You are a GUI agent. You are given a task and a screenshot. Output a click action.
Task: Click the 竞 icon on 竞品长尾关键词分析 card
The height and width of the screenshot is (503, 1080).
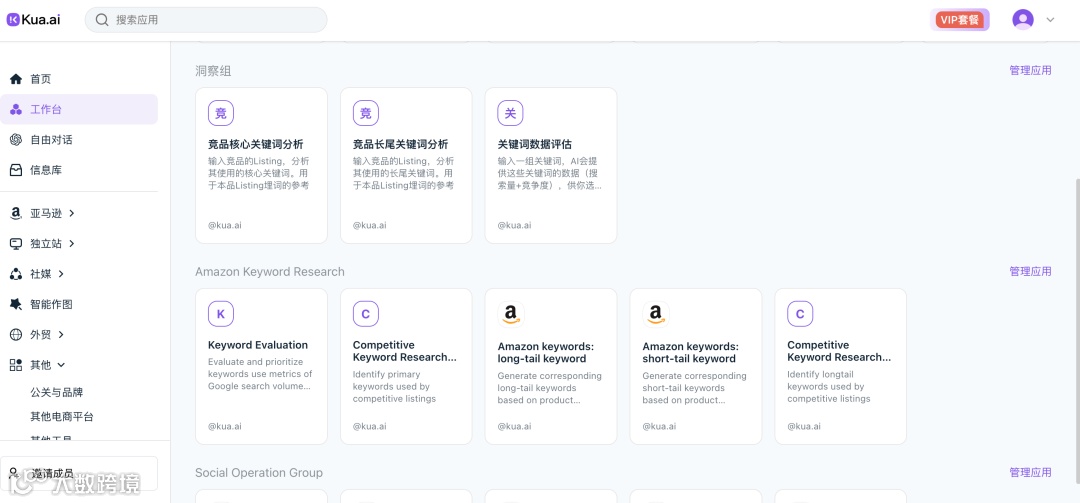tap(366, 113)
